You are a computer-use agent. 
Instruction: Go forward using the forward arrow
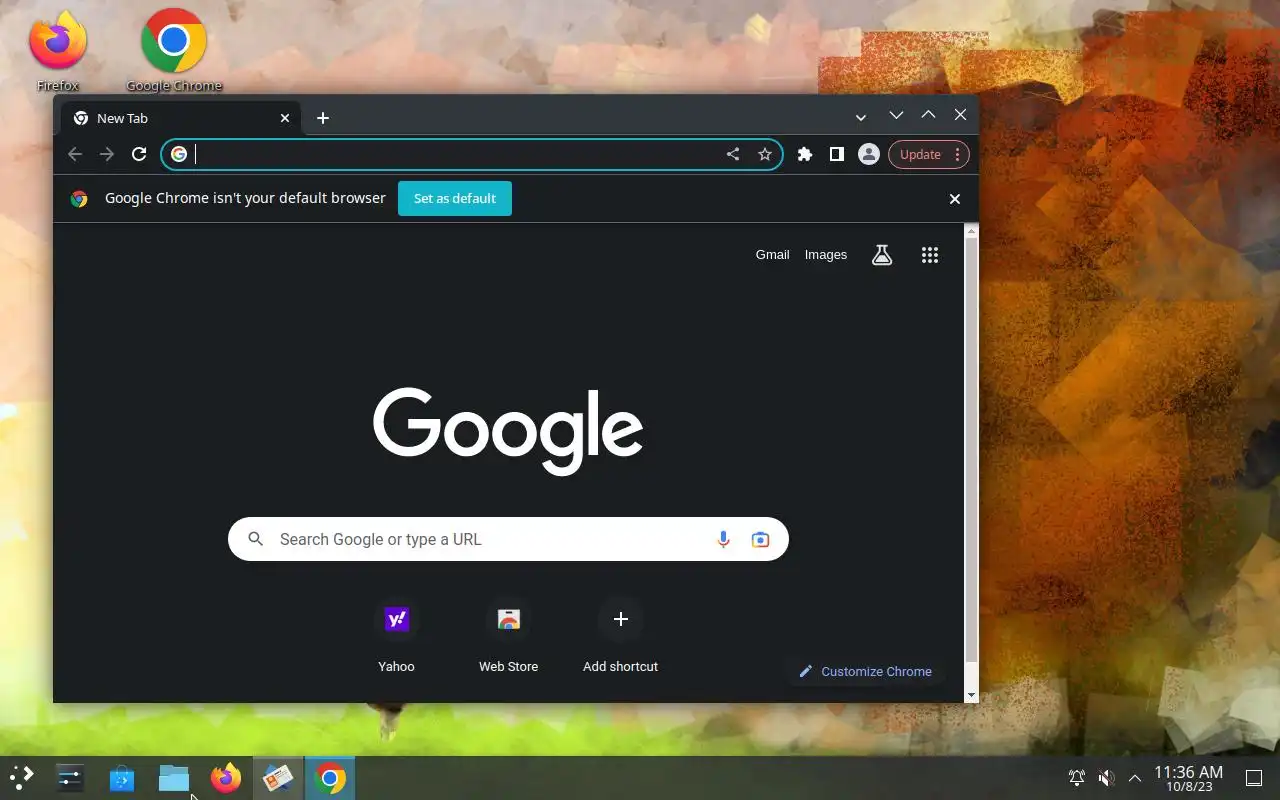click(x=107, y=154)
